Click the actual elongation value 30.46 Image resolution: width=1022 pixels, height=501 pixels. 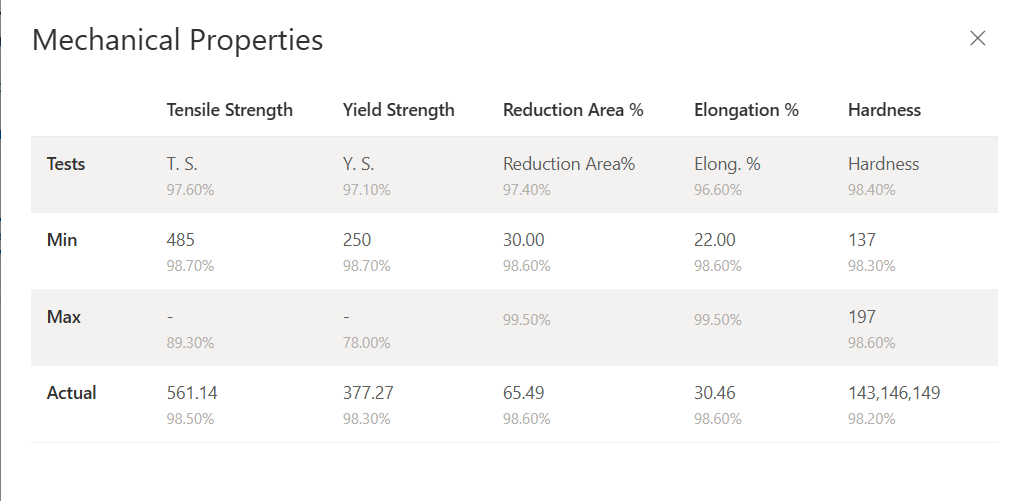[715, 393]
